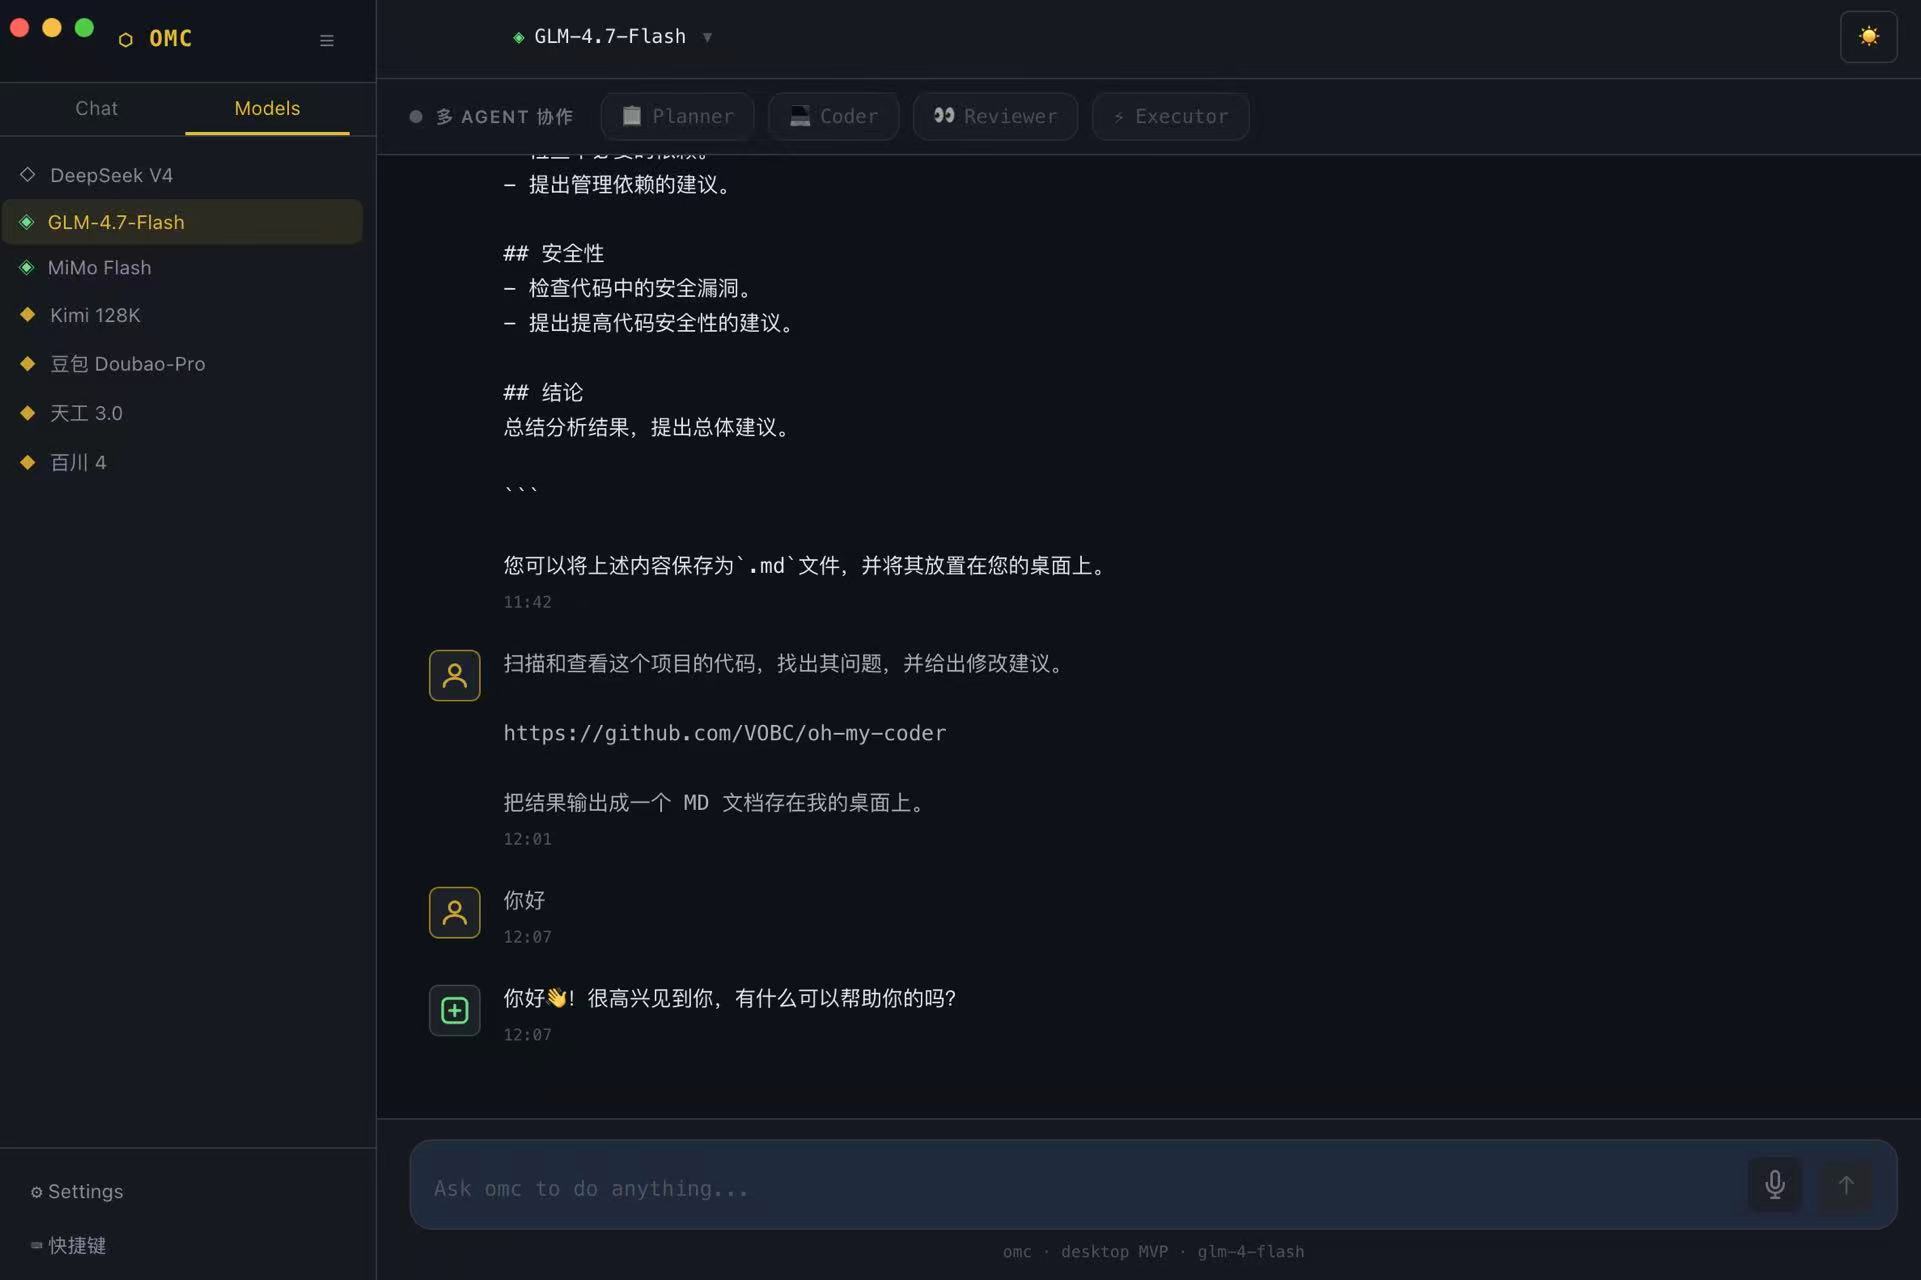Click the user avatar beside the 你好 message
This screenshot has height=1280, width=1921.
click(x=455, y=912)
